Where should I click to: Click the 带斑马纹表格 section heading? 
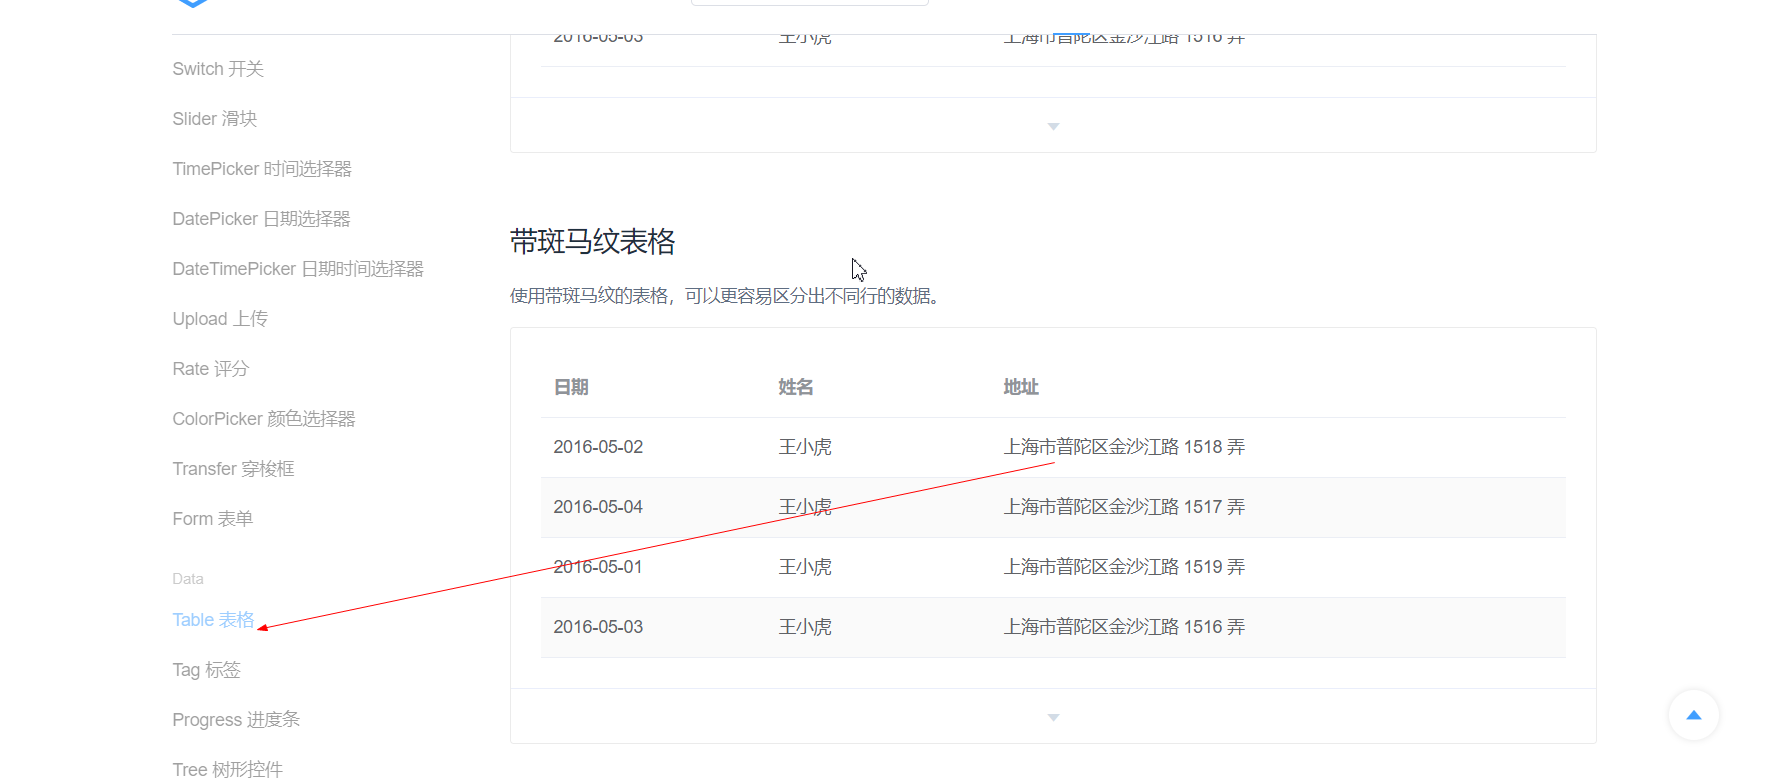(x=592, y=242)
